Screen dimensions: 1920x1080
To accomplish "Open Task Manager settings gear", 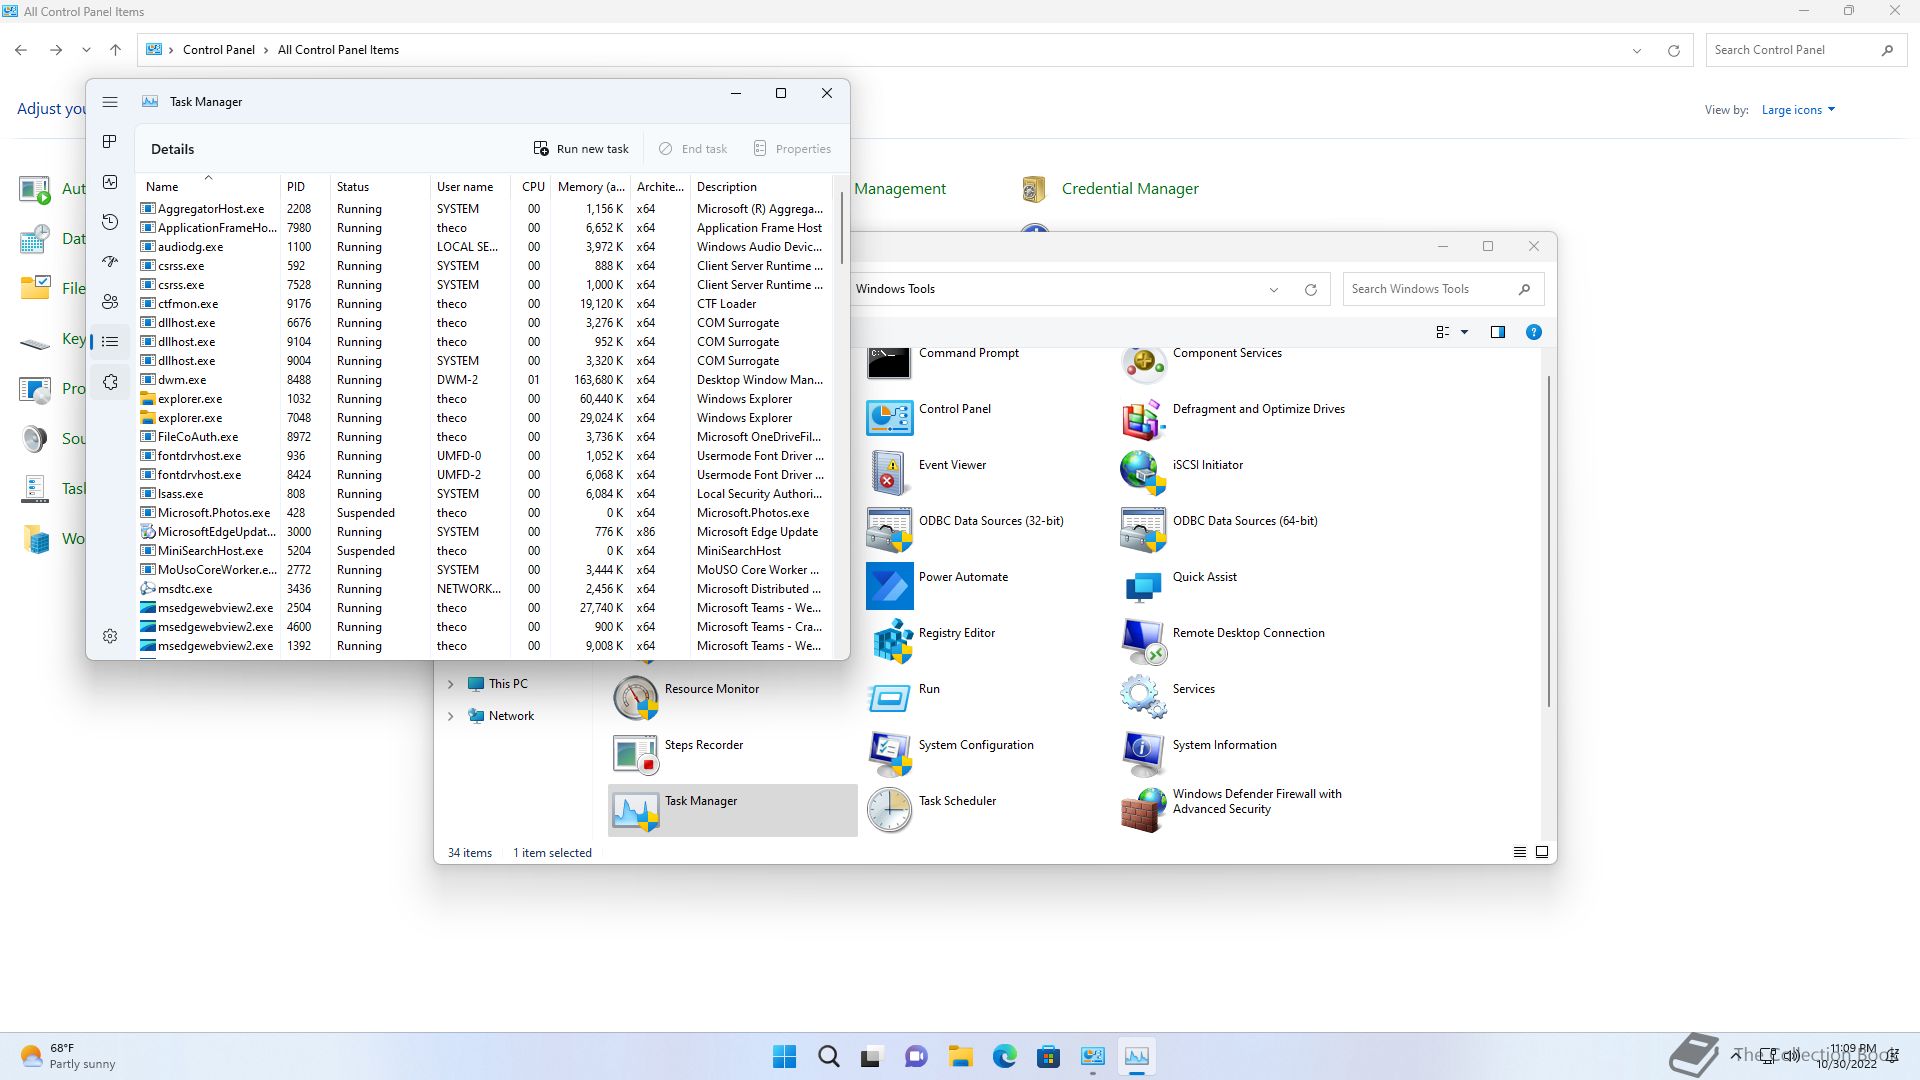I will (x=110, y=636).
